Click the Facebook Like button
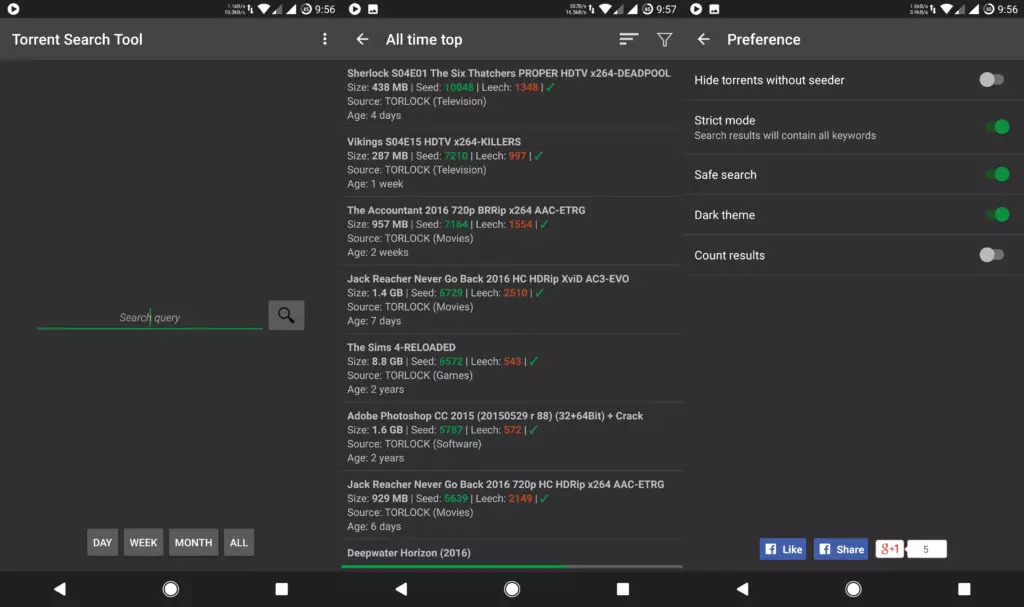 [x=783, y=549]
